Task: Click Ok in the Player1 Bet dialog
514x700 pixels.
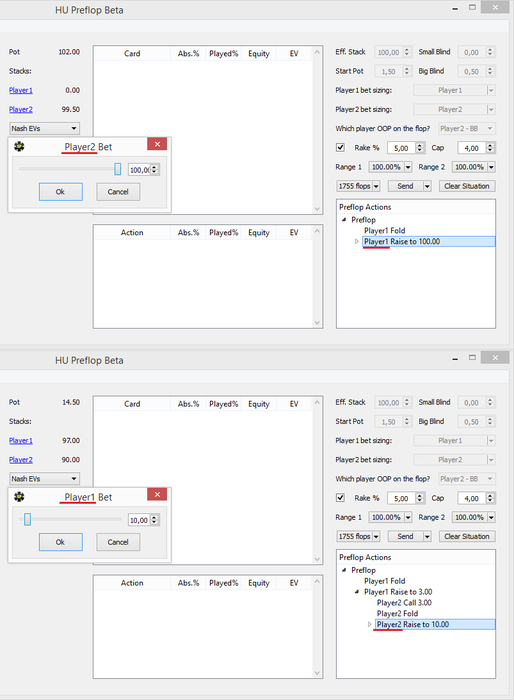Action: 61,542
